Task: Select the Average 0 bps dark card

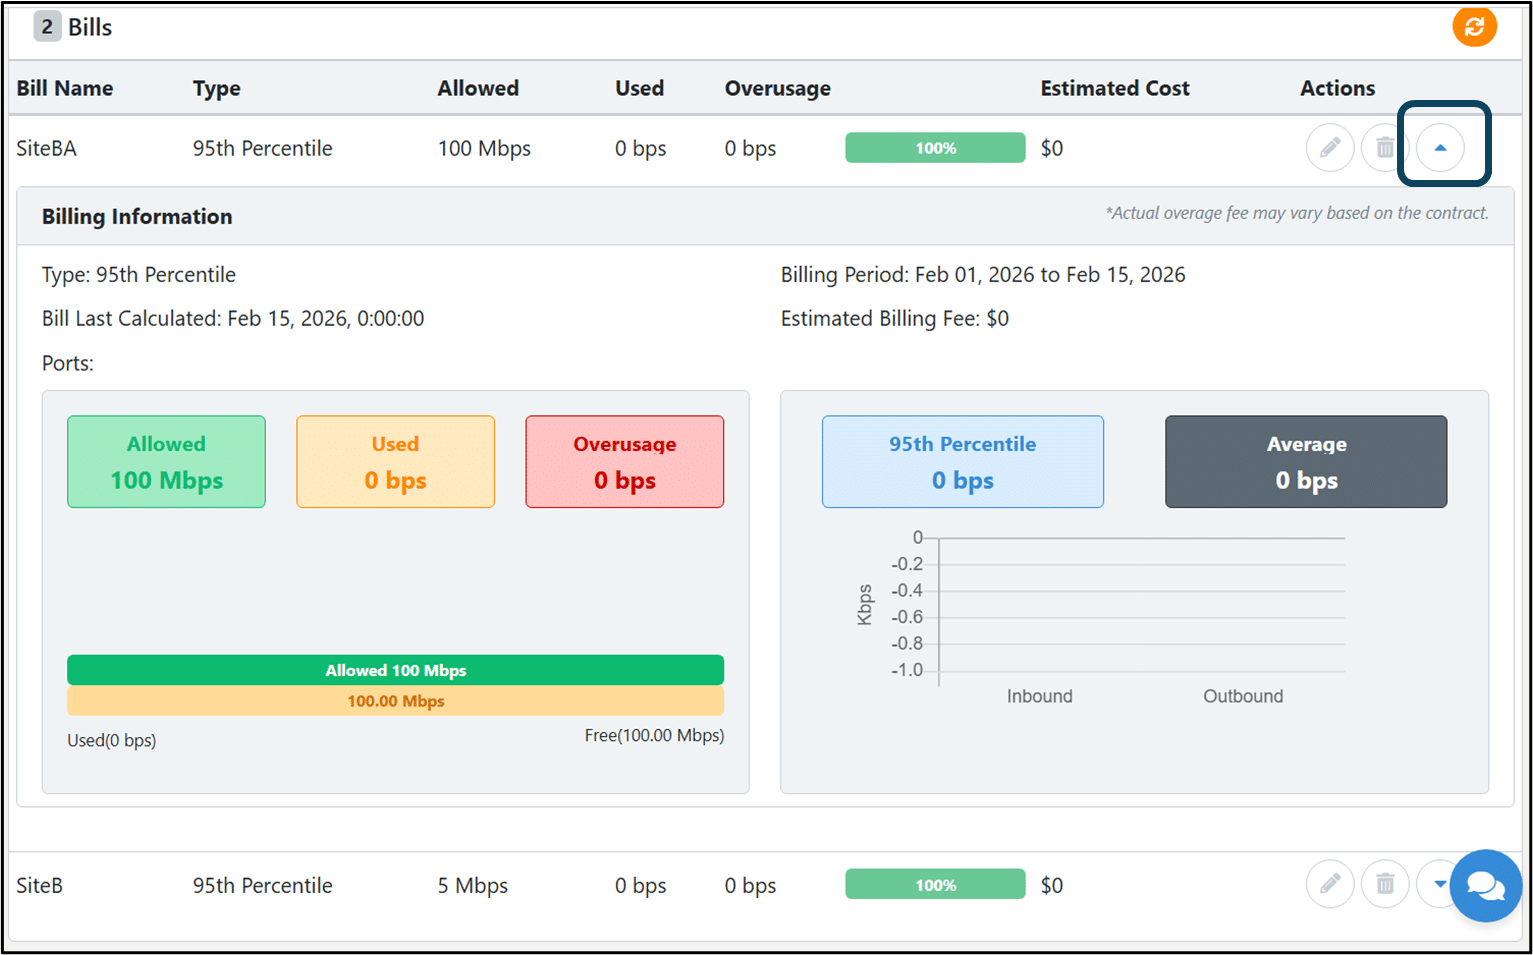Action: 1306,462
